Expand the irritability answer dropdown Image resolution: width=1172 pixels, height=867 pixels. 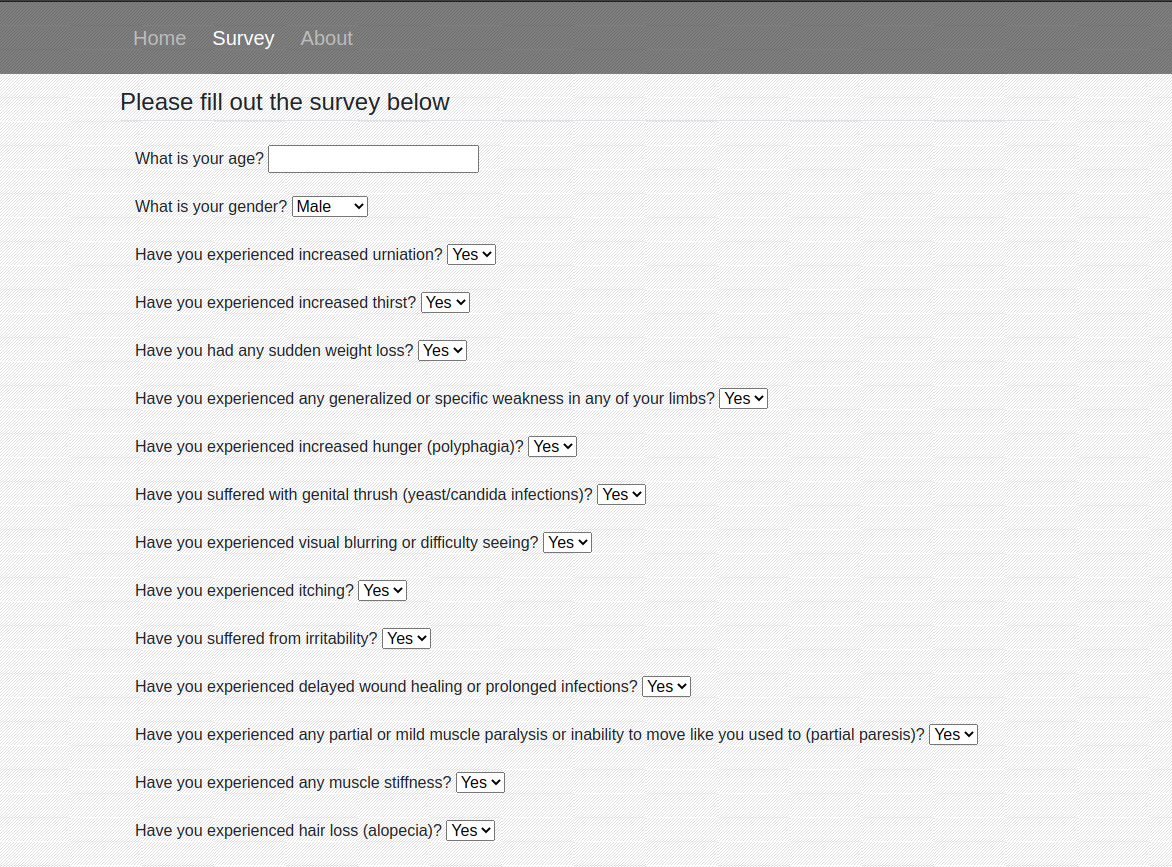407,638
